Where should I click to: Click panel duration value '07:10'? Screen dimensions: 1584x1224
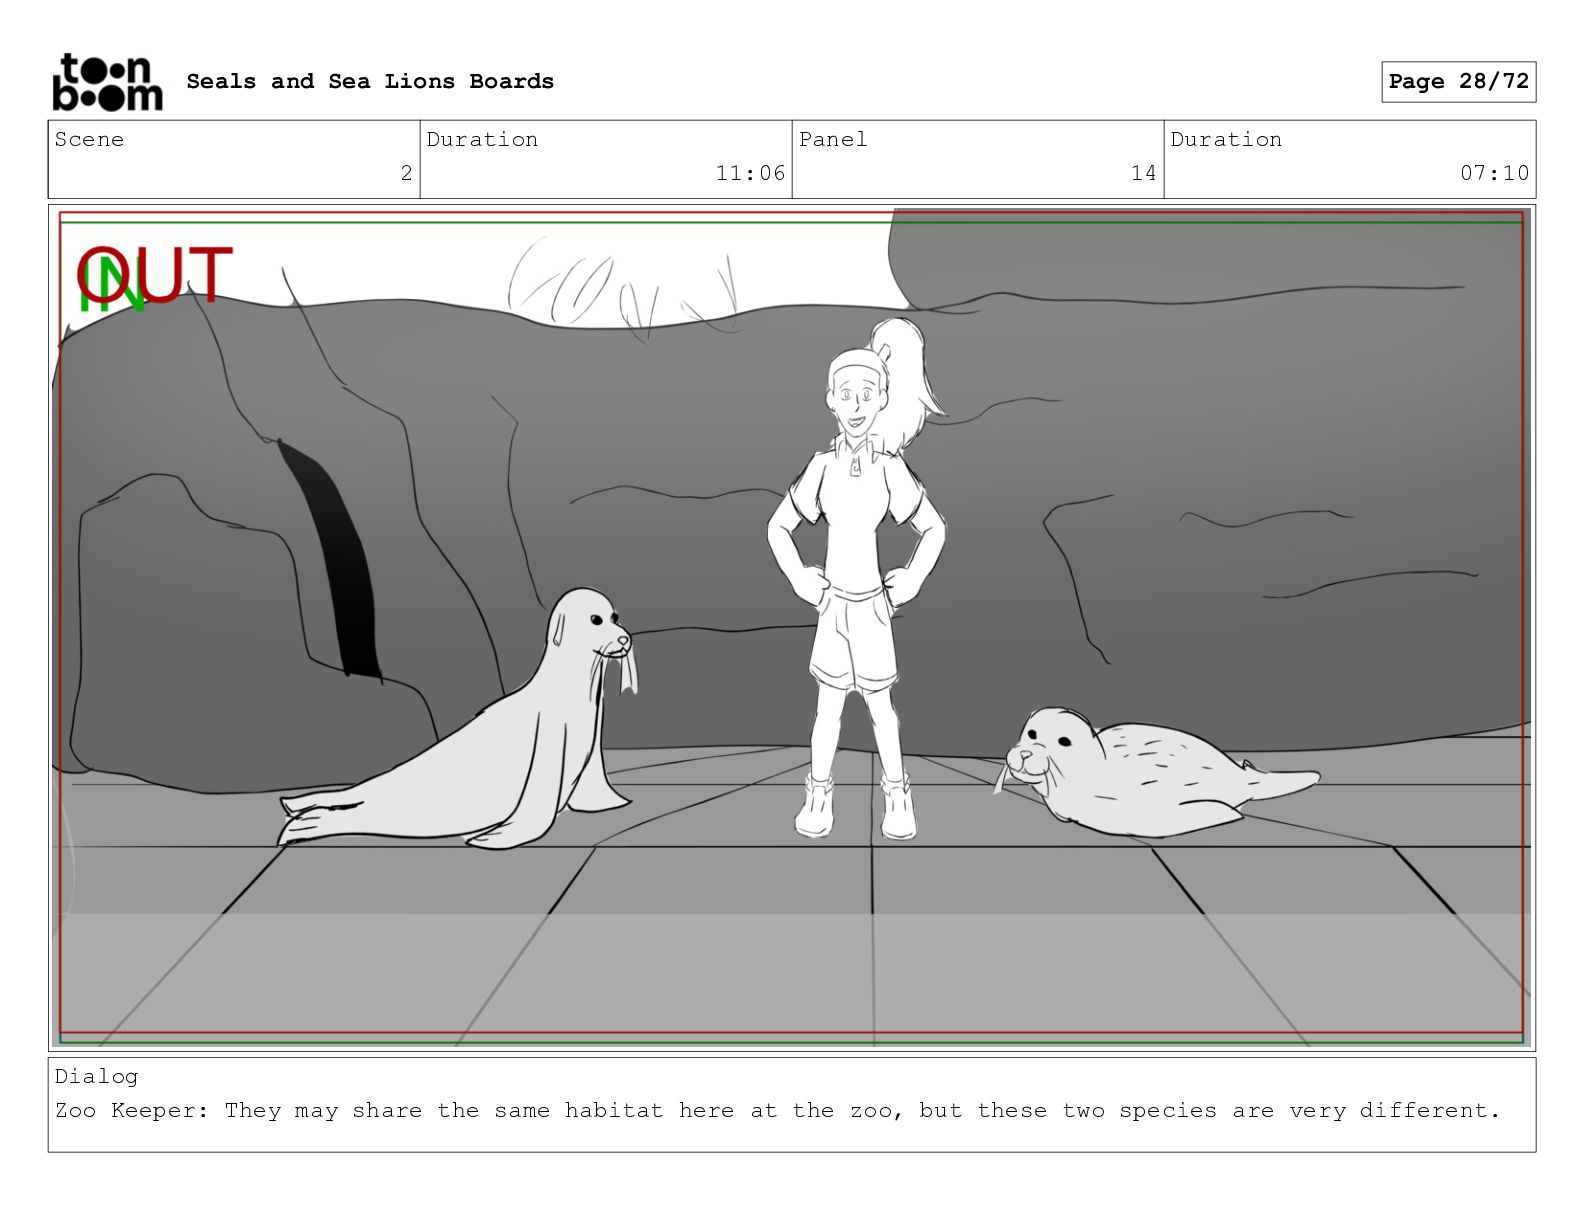(1494, 173)
